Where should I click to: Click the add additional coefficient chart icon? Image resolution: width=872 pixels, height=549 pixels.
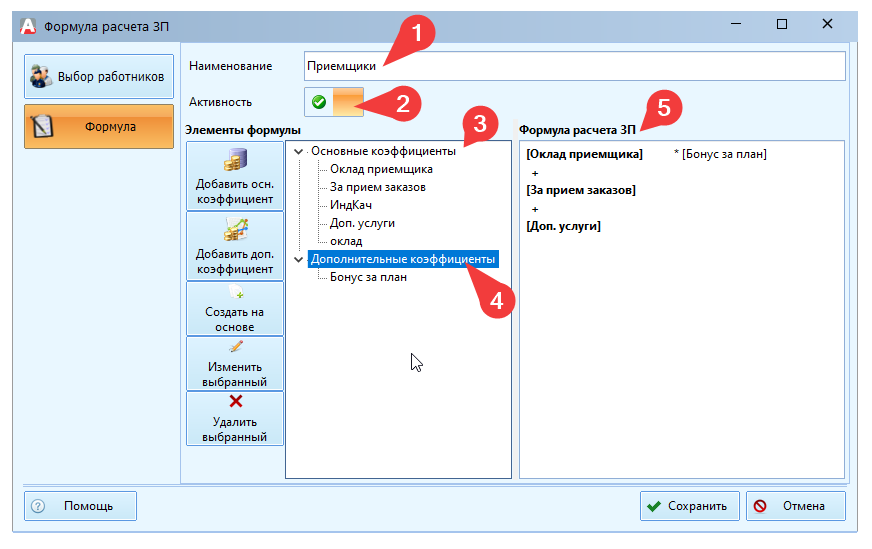pyautogui.click(x=235, y=231)
